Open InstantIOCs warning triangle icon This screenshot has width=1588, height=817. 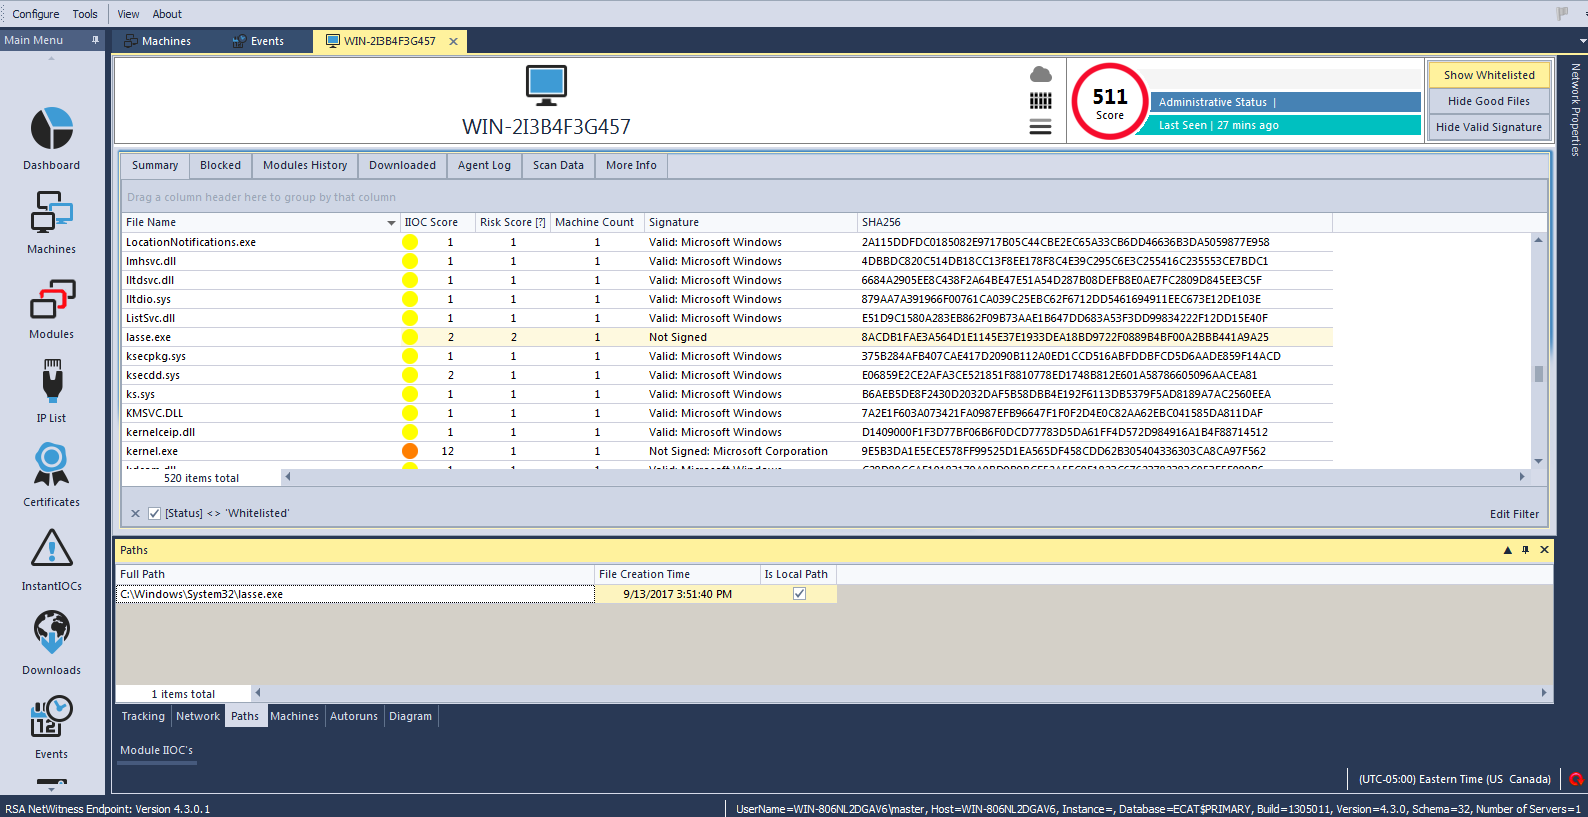pos(52,549)
